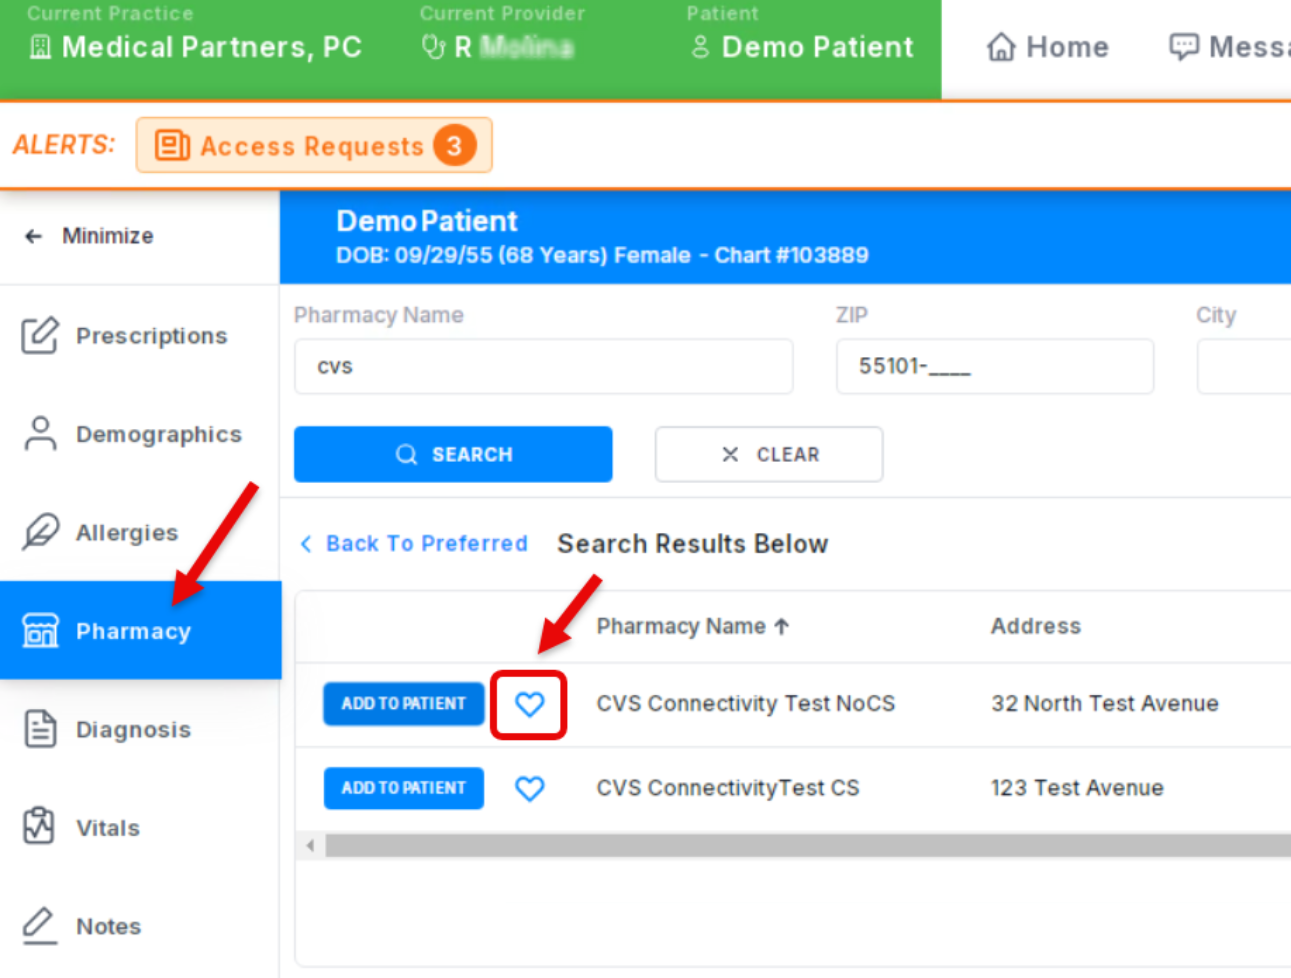Click the Address column header
This screenshot has height=978, width=1291.
coord(1036,626)
